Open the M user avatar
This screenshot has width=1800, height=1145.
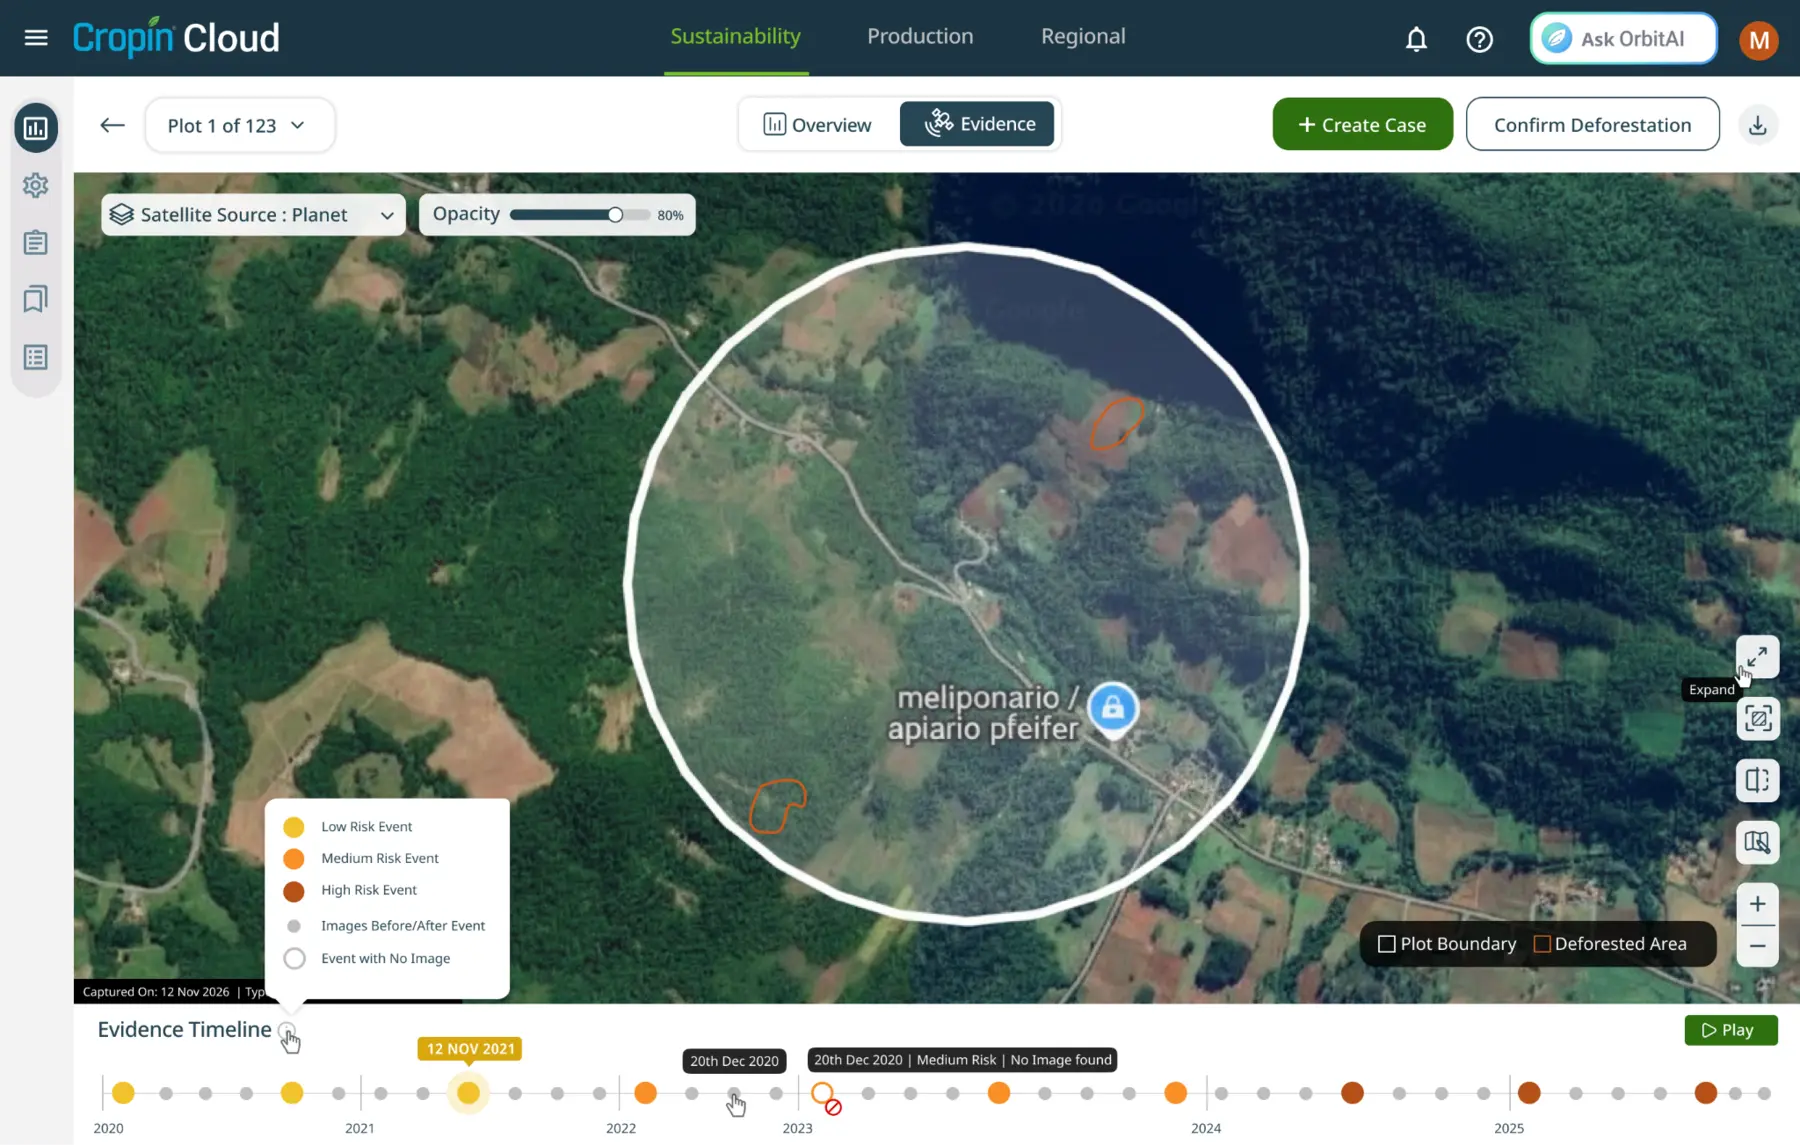(1758, 40)
